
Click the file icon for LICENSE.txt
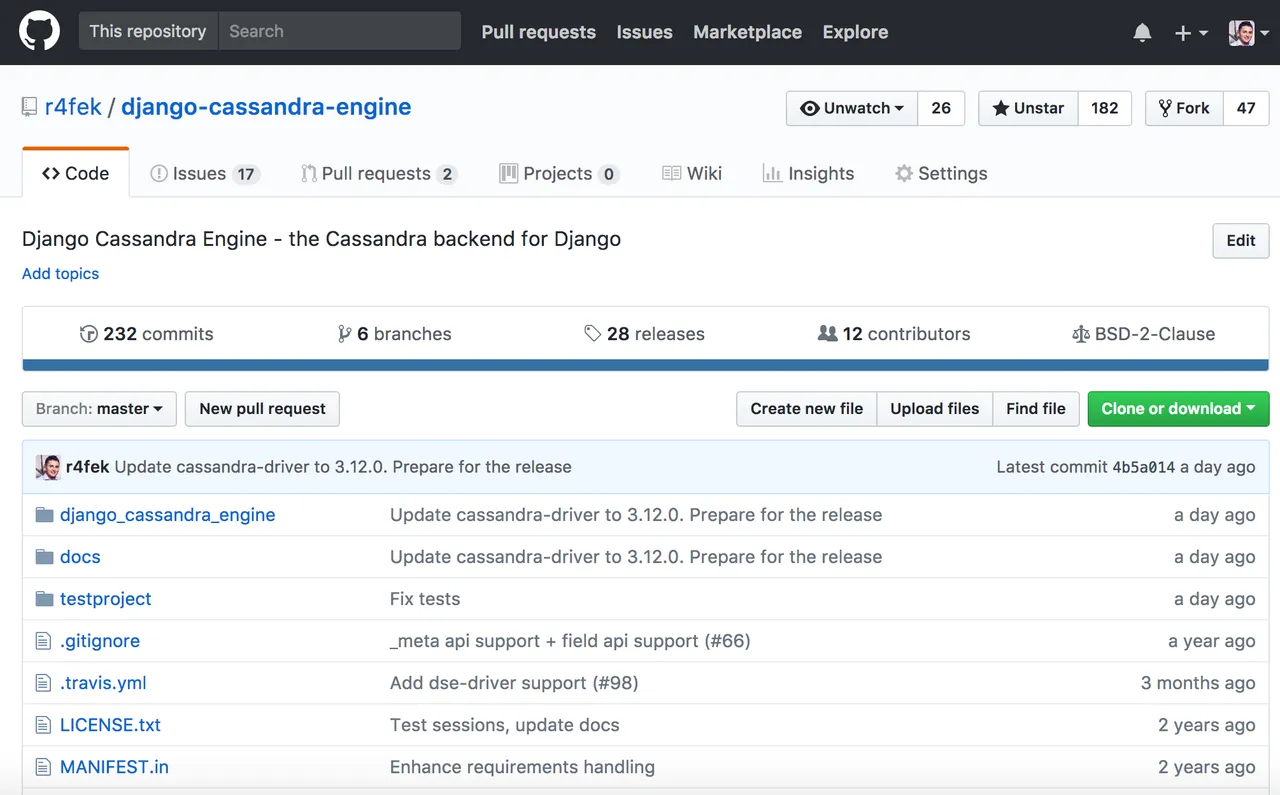[x=43, y=725]
